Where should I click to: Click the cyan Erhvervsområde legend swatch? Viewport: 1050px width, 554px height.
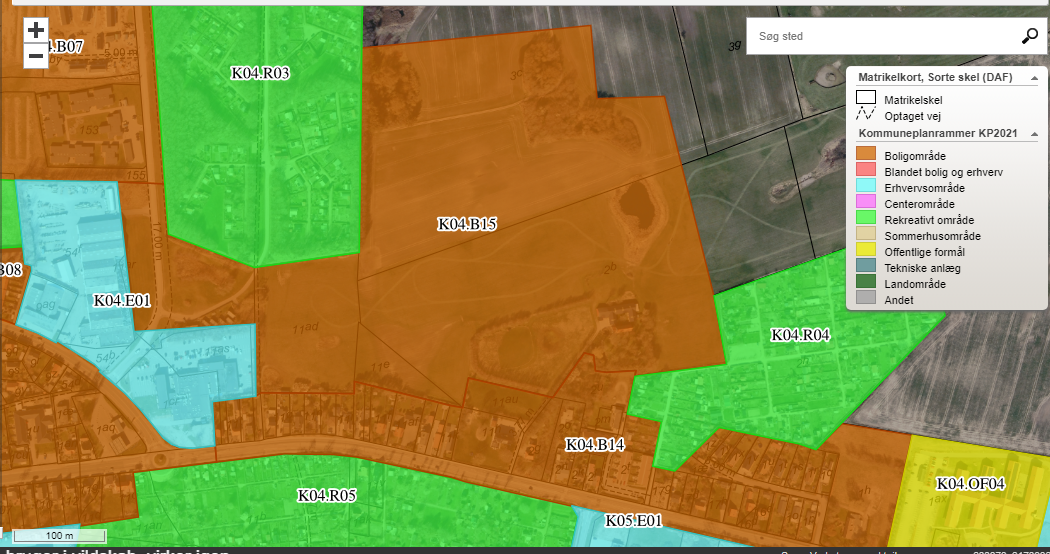(x=866, y=187)
